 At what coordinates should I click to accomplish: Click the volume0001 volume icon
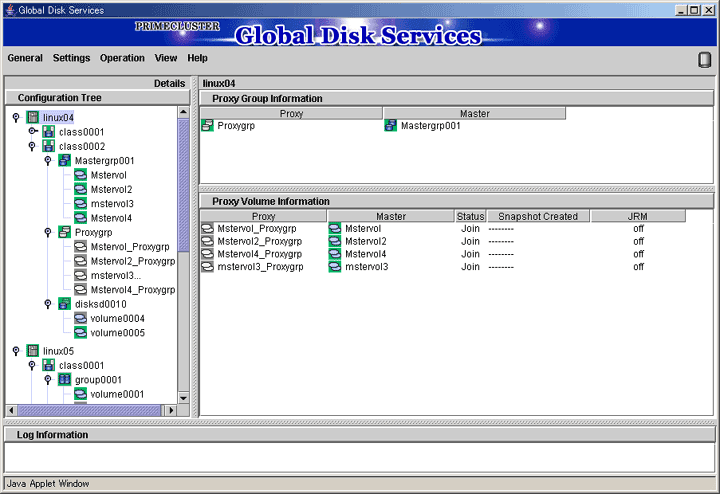(x=80, y=394)
